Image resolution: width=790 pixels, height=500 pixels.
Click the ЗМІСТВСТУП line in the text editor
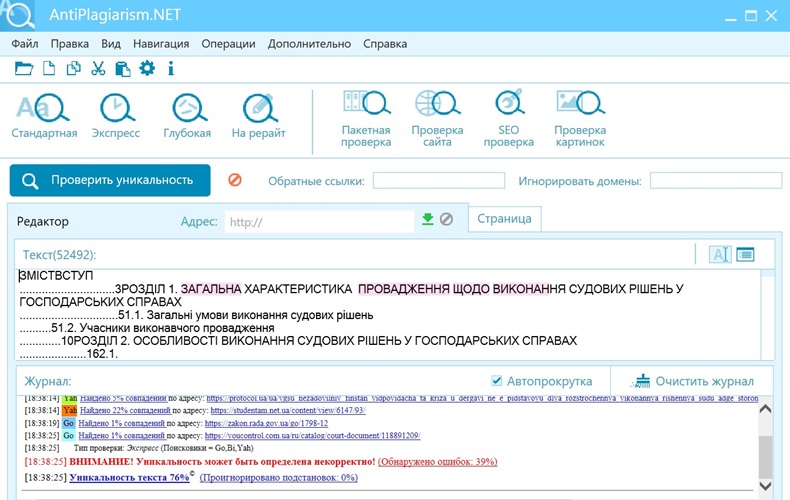pyautogui.click(x=56, y=276)
